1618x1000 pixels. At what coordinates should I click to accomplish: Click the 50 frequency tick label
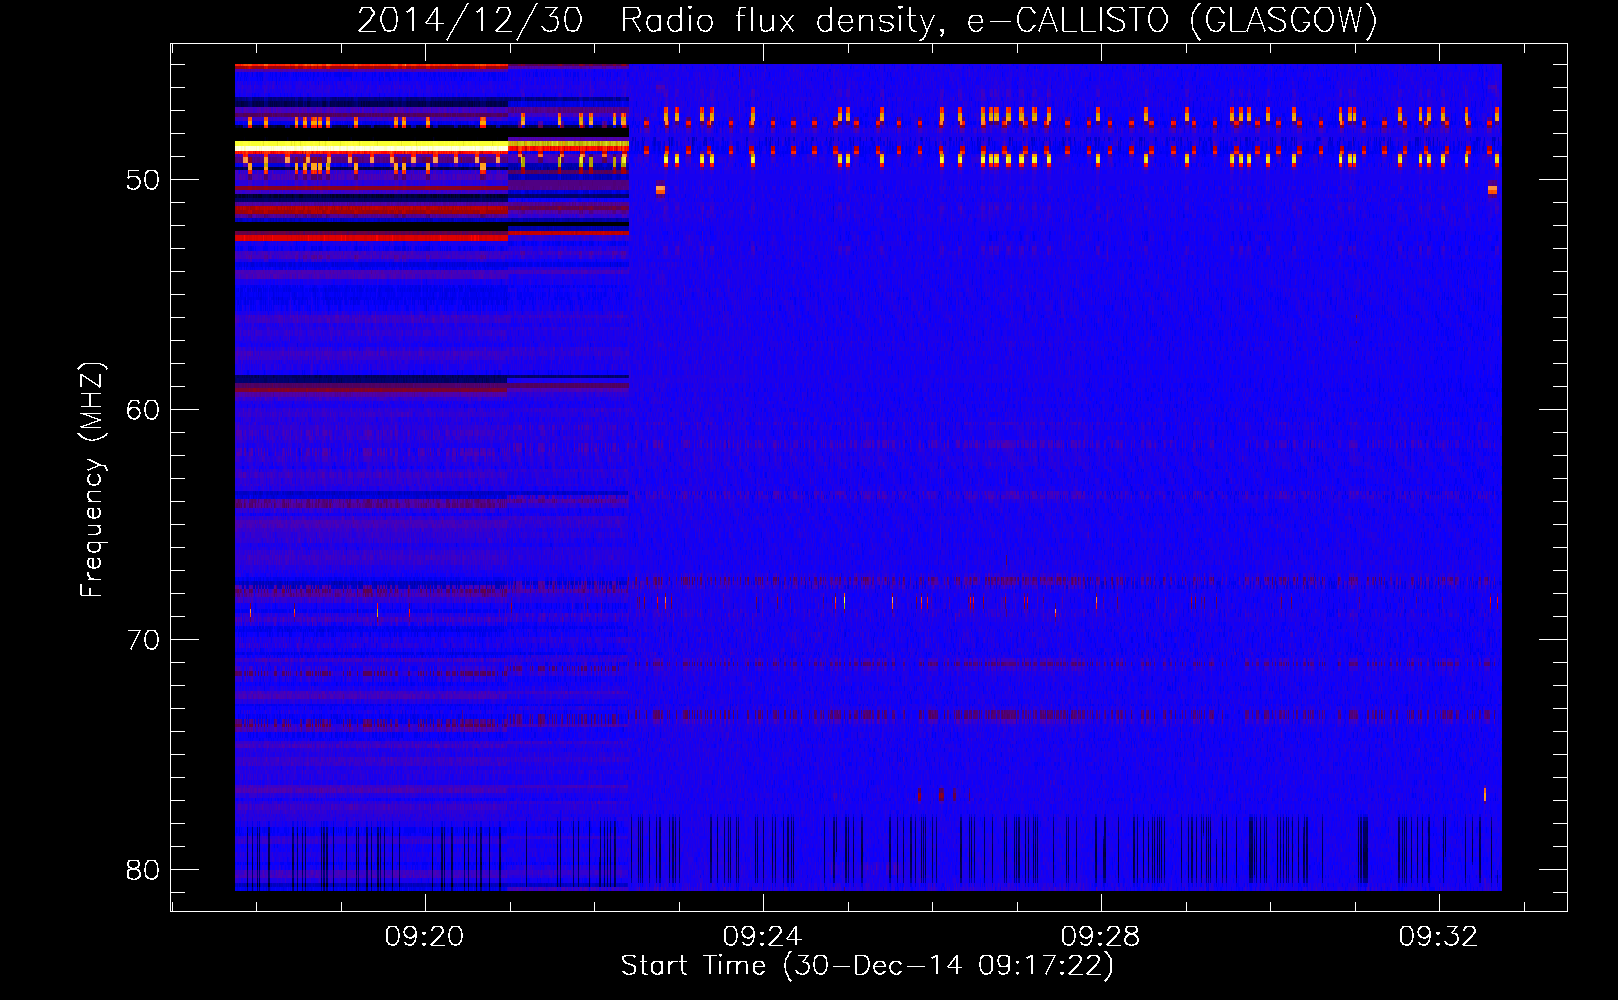coord(143,180)
